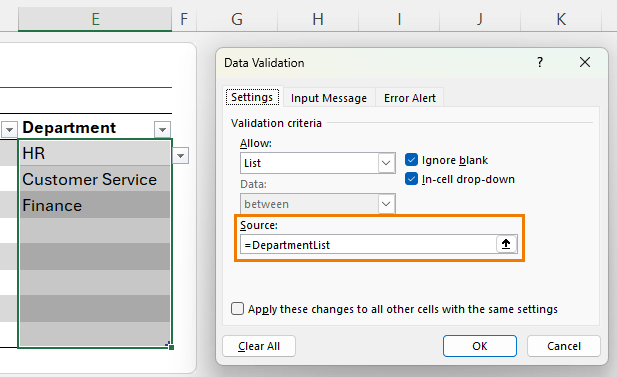This screenshot has width=617, height=377.
Task: Select column I header
Action: point(399,19)
